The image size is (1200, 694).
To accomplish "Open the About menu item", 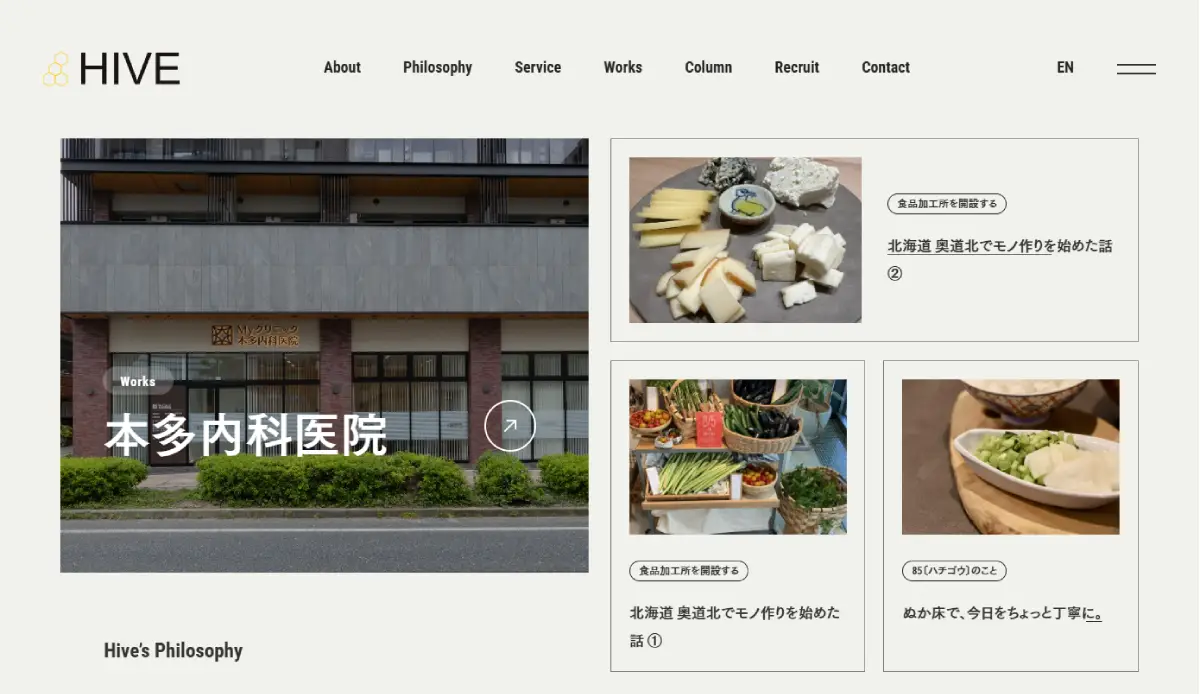I will pyautogui.click(x=342, y=68).
